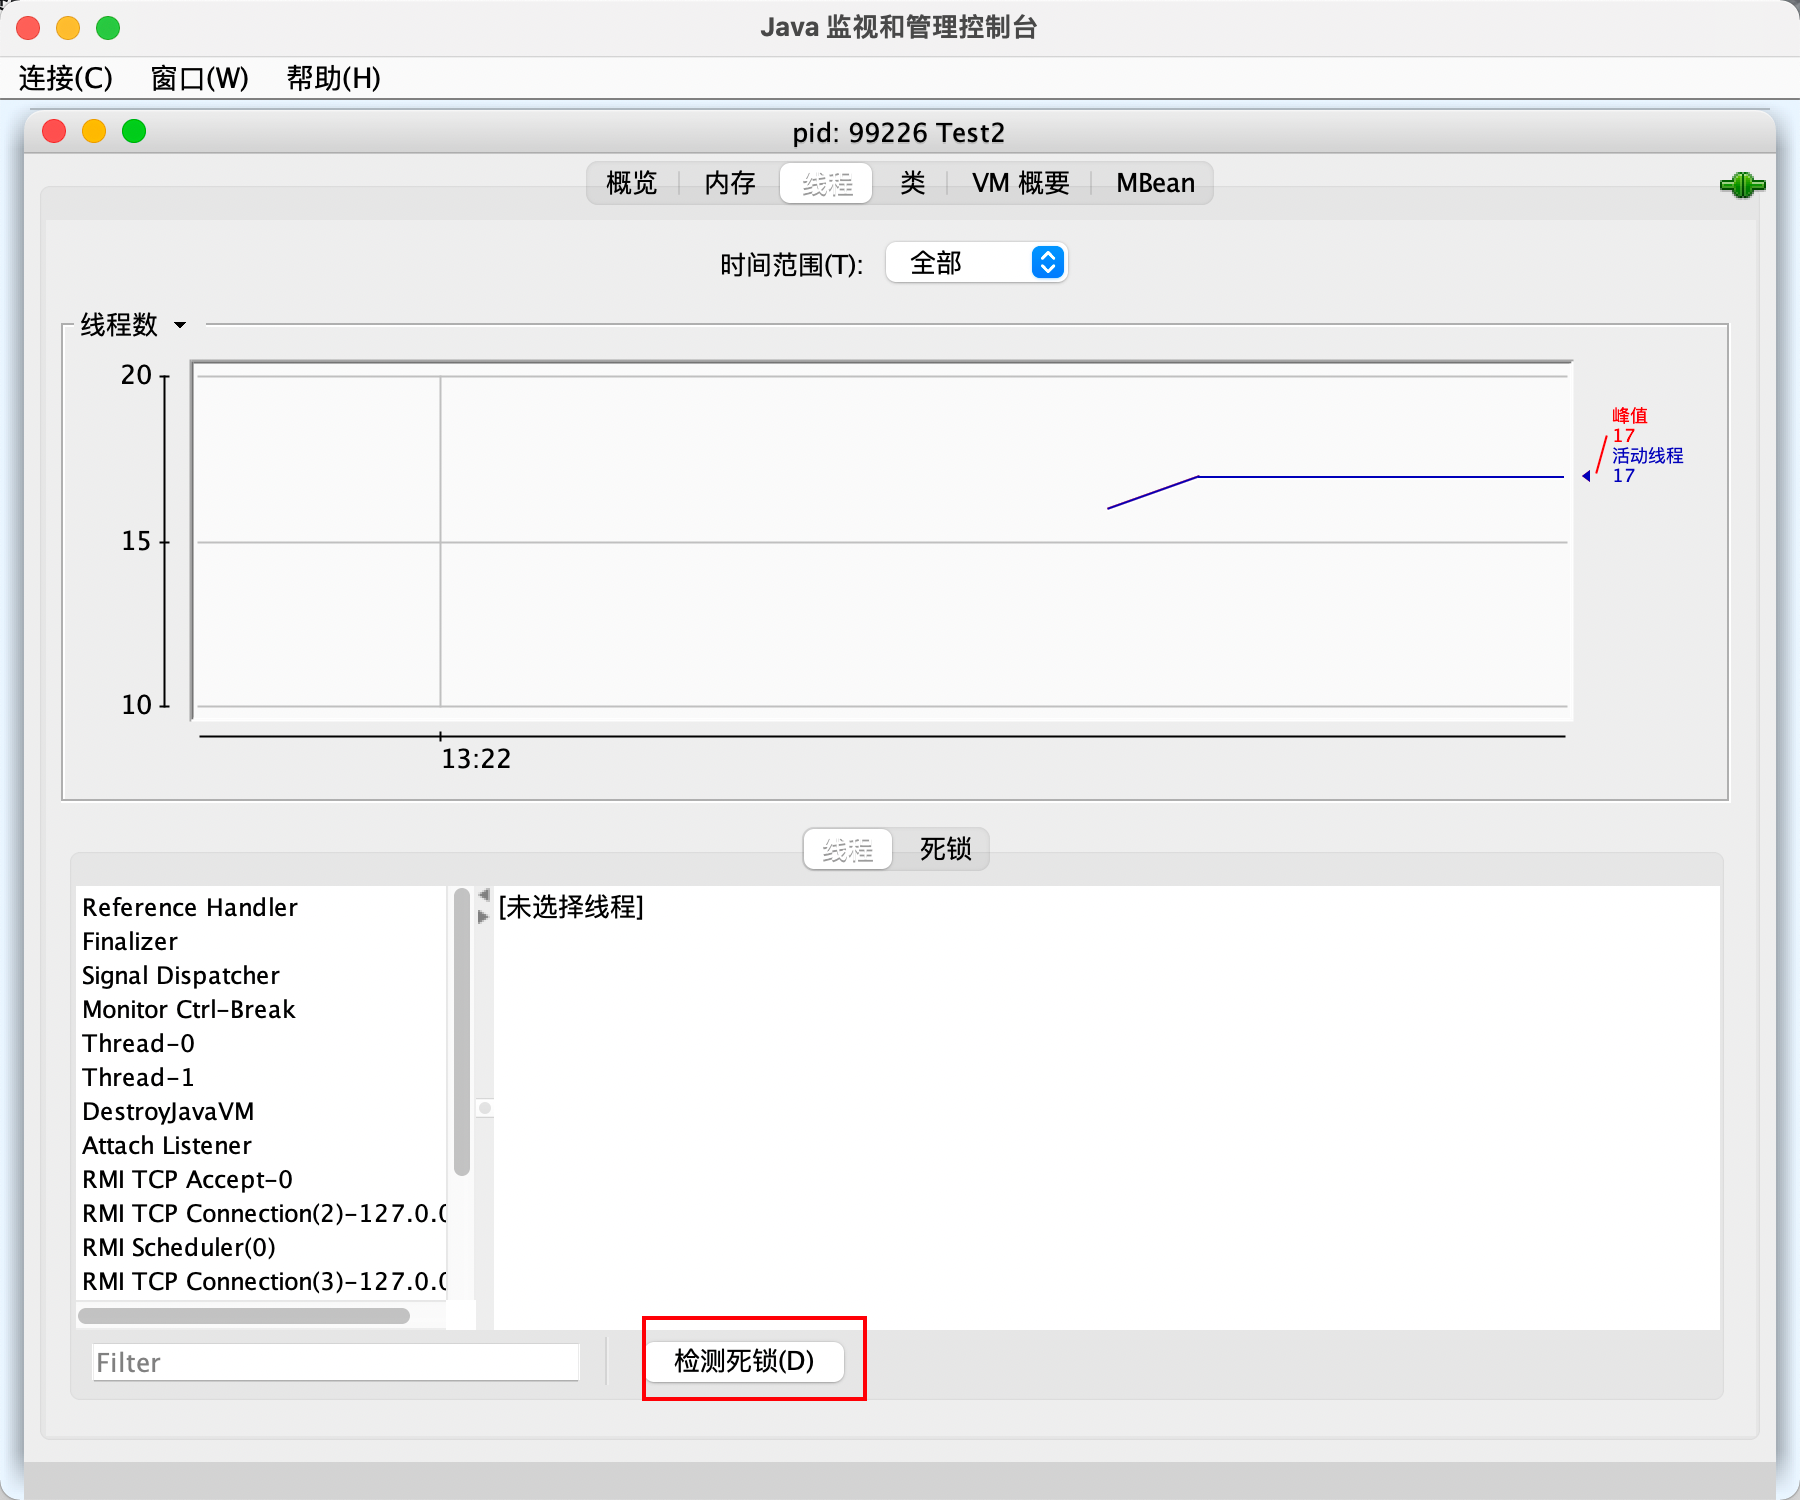Expand the 线程数 chart dropdown arrow

pos(180,325)
